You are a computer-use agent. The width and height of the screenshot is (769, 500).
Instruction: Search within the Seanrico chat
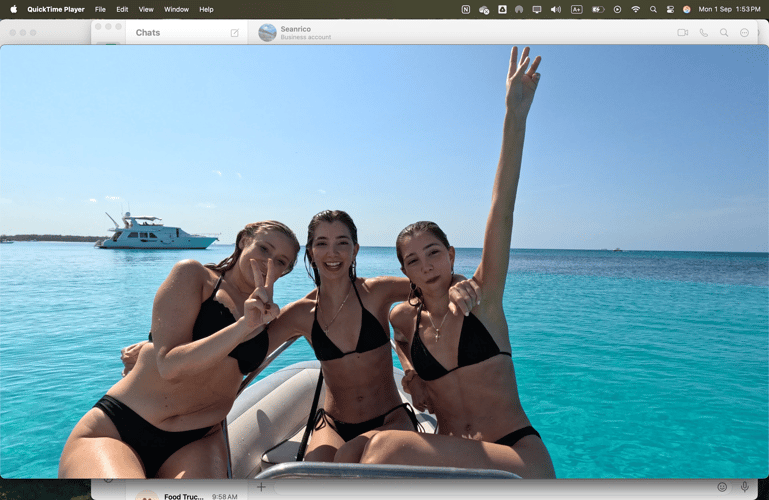(724, 32)
